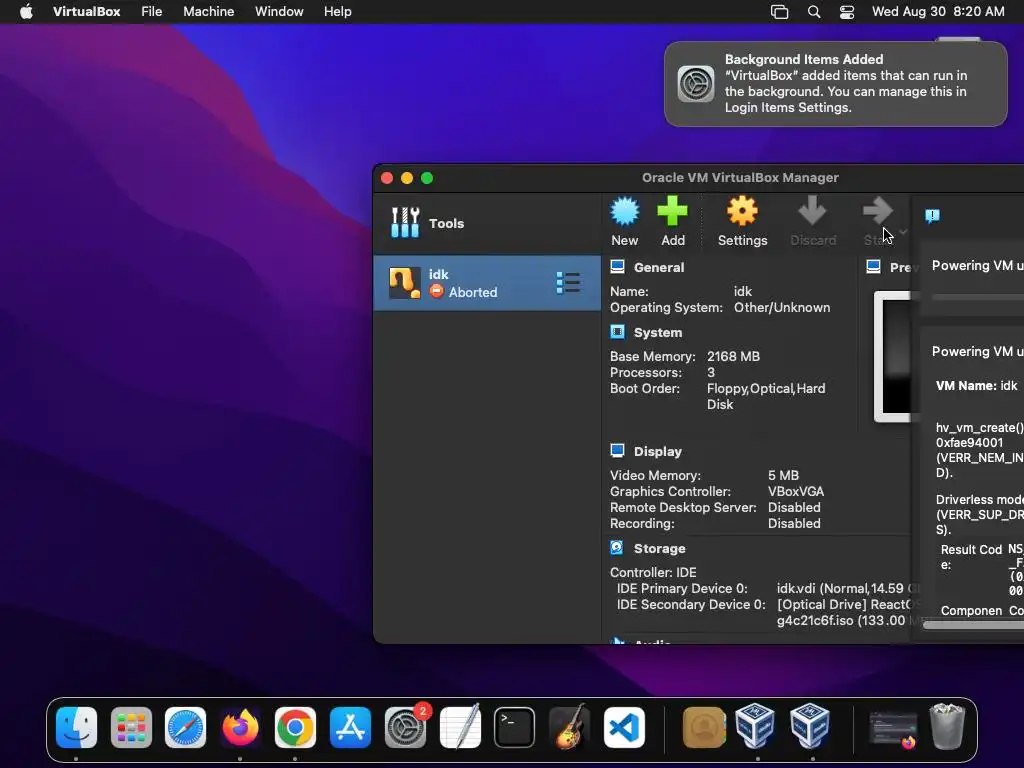Click the Spotlight search icon in menu bar
The height and width of the screenshot is (768, 1024).
pos(814,12)
